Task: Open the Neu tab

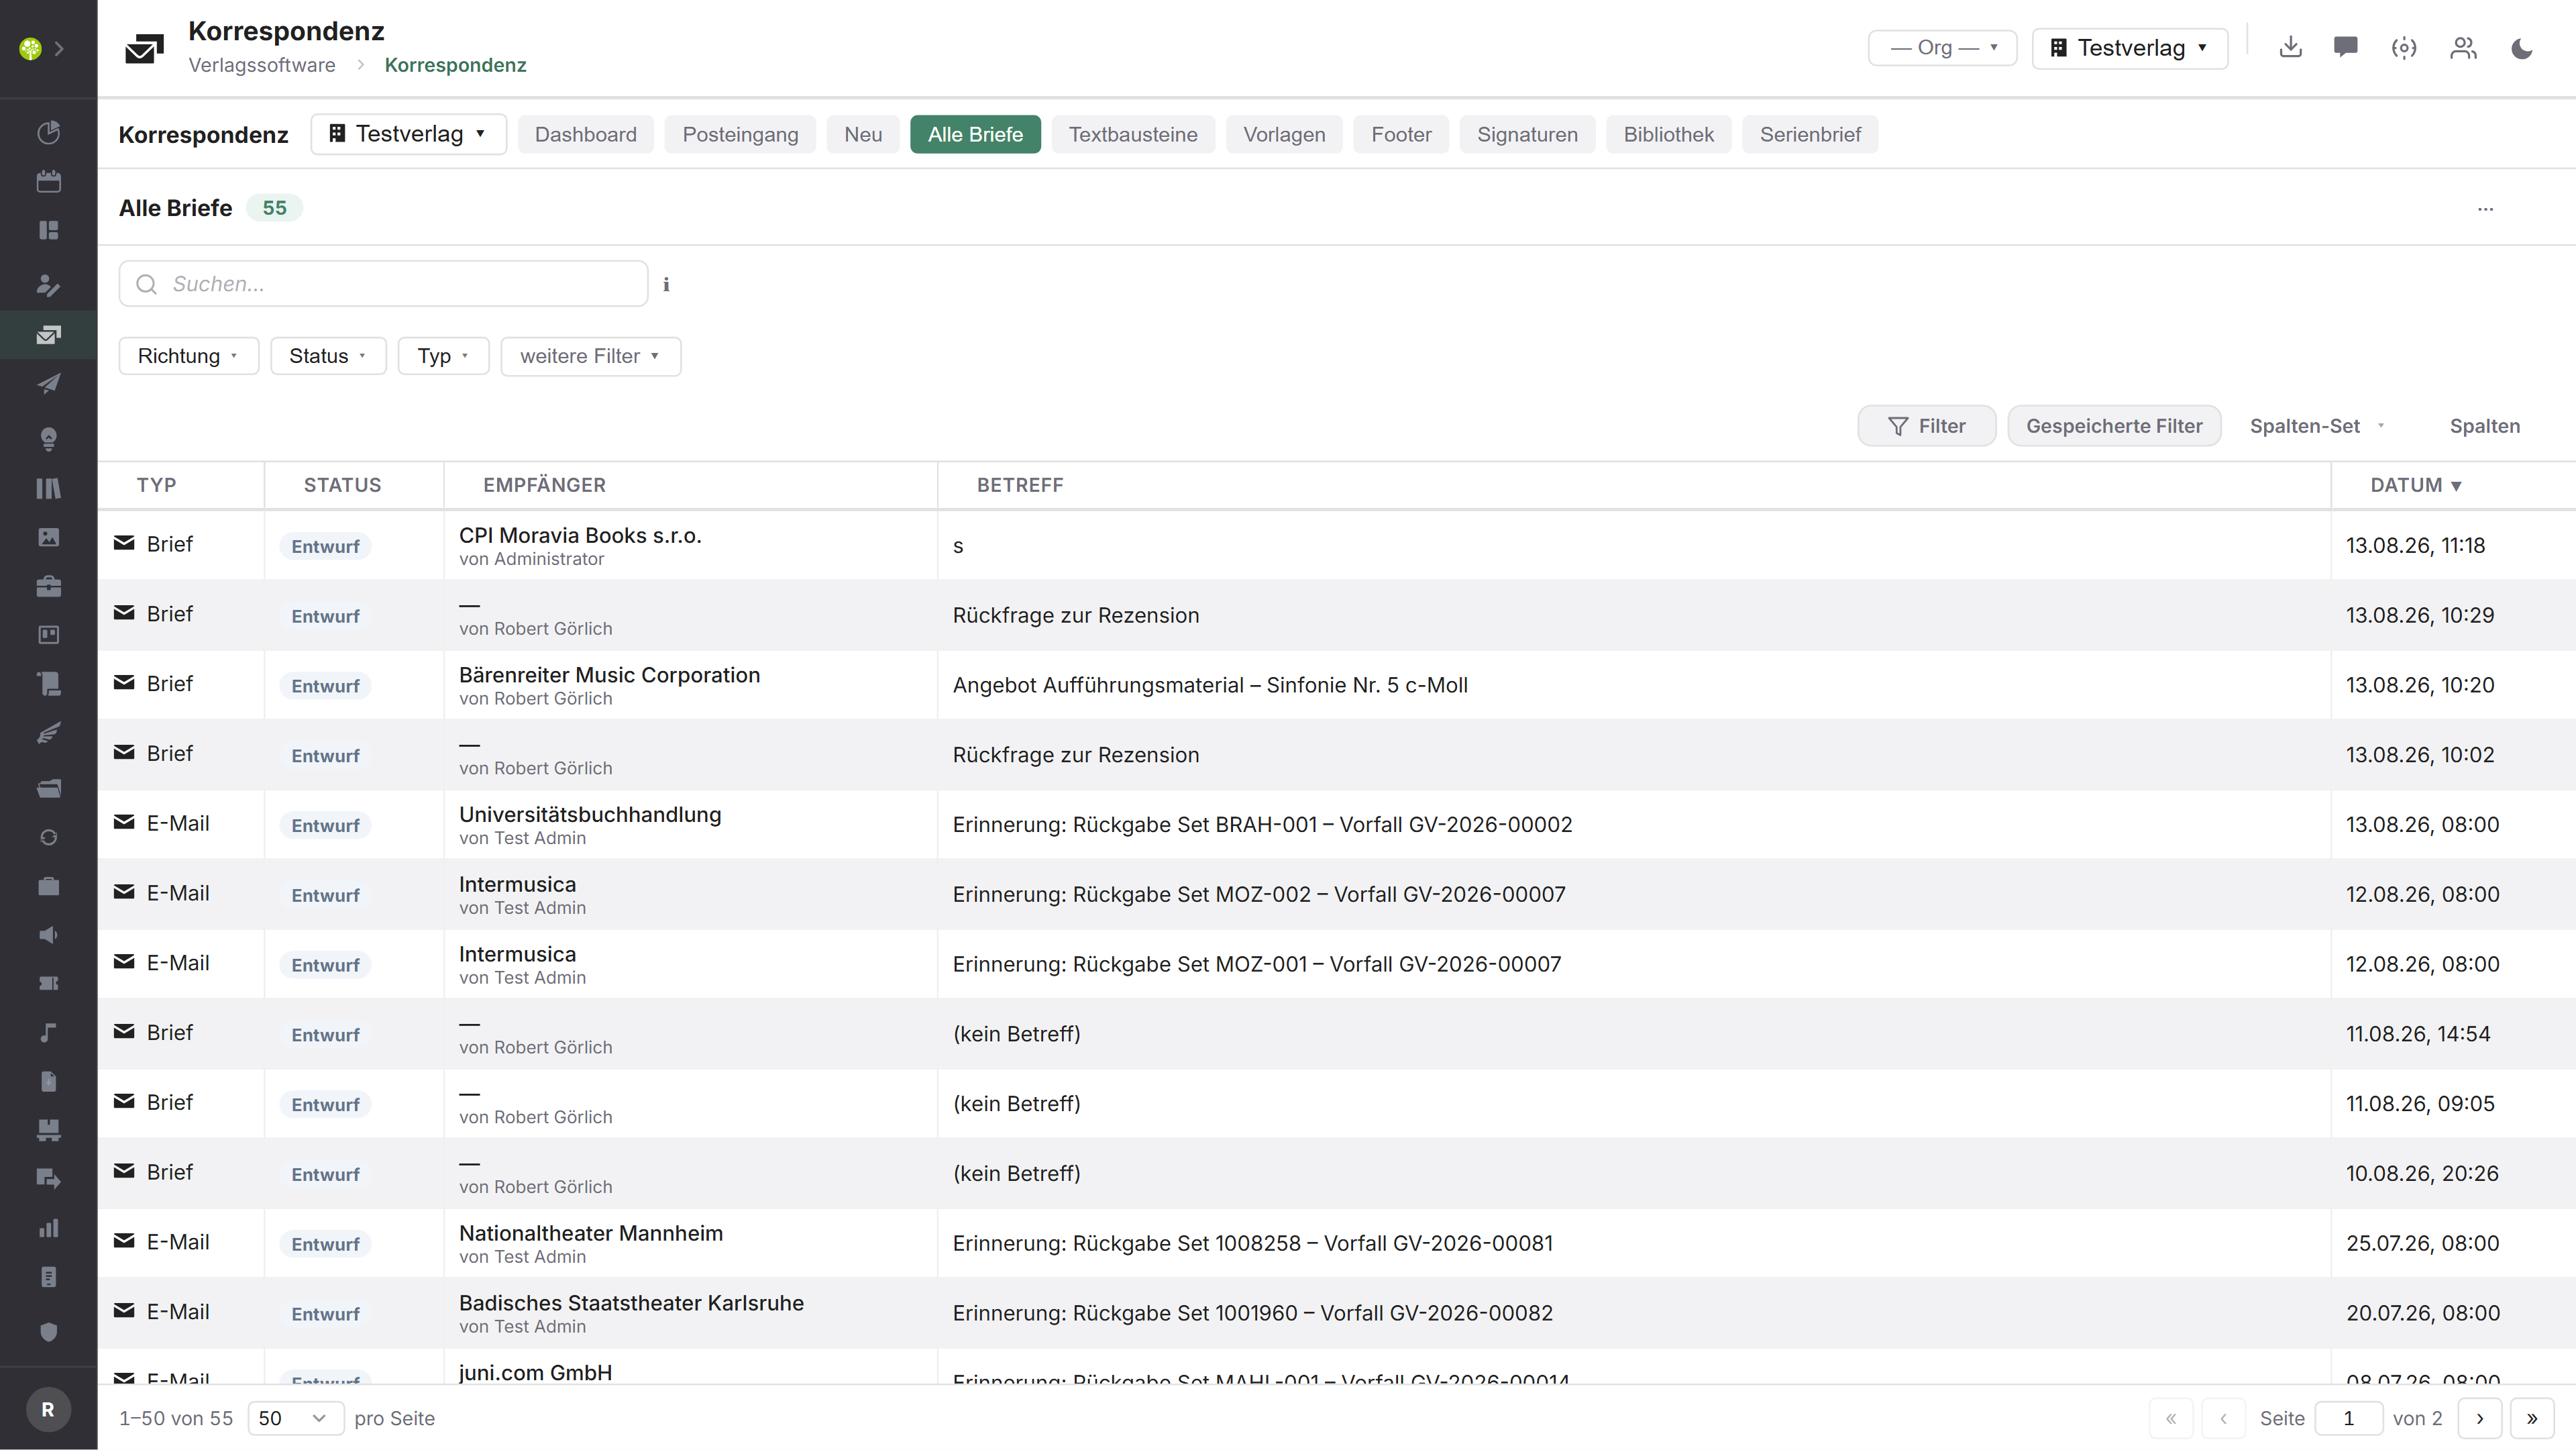Action: point(863,134)
